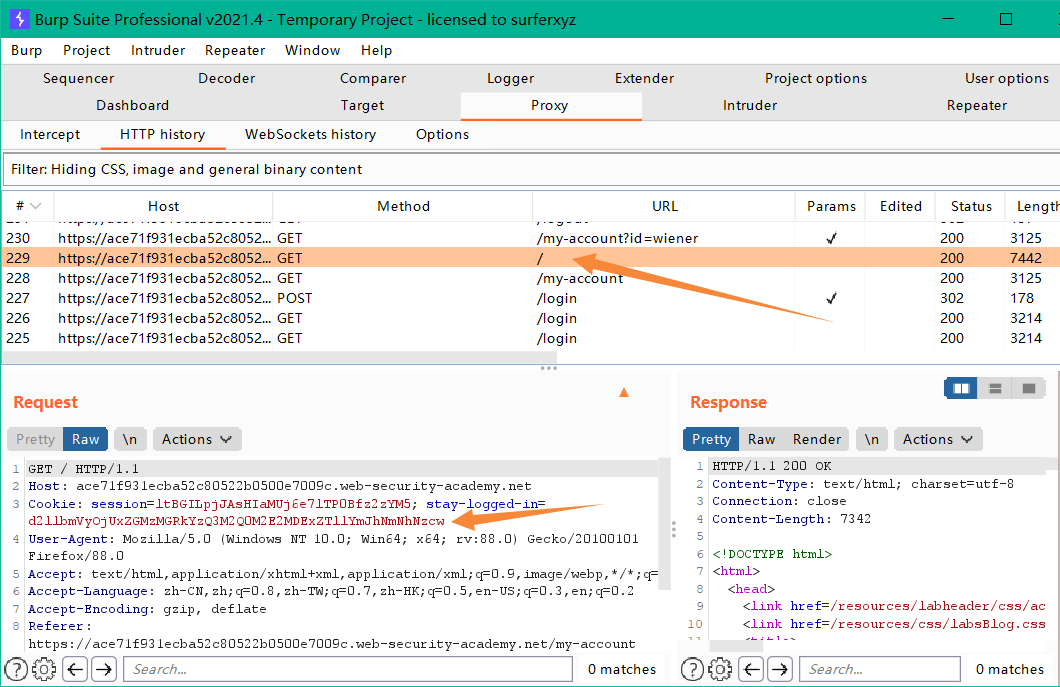Switch to combined tabbed layout
Screen dimensions: 1060x687
click(x=1029, y=388)
